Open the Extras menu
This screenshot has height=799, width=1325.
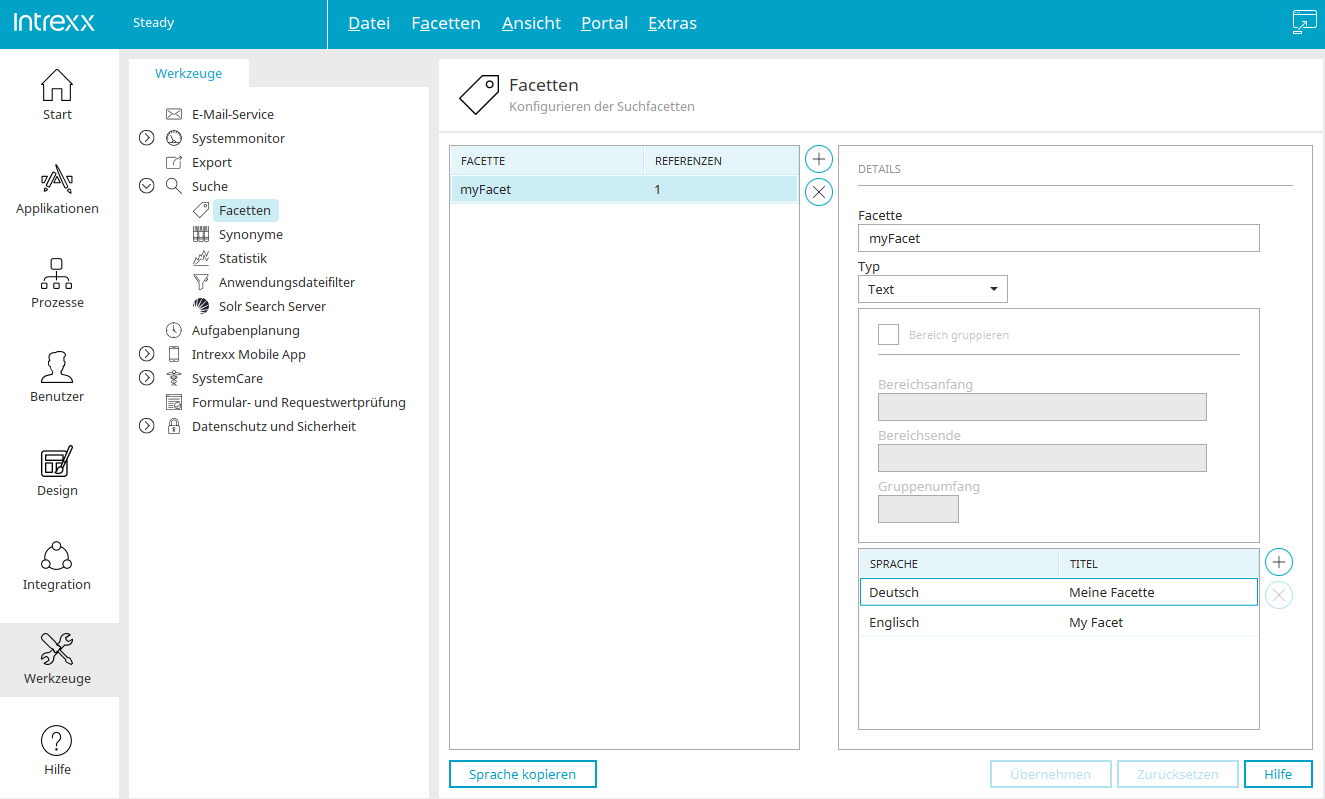[x=672, y=23]
